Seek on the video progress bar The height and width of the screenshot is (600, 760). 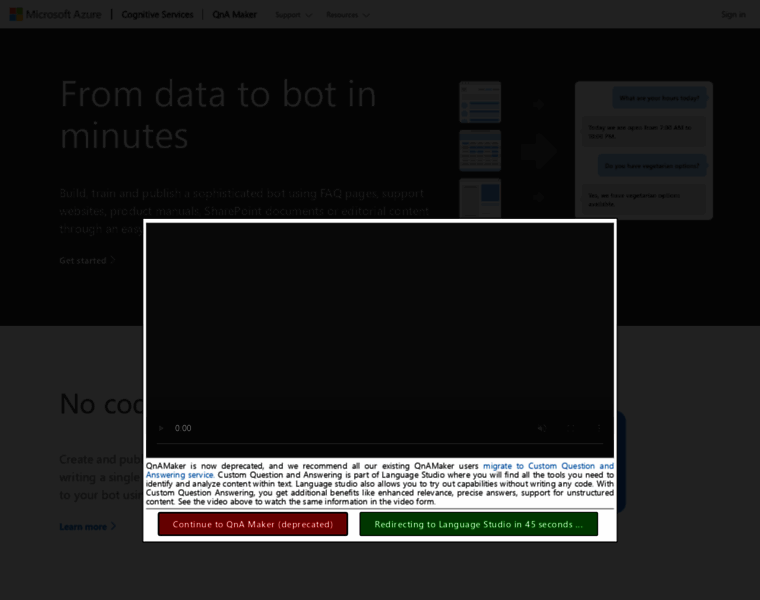(x=380, y=443)
